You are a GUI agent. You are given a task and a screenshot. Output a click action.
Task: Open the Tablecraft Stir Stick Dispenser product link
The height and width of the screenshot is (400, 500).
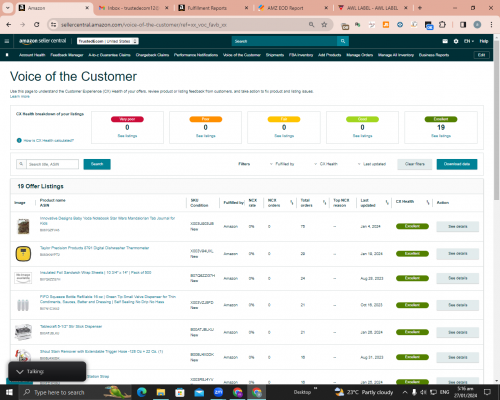click(x=71, y=326)
